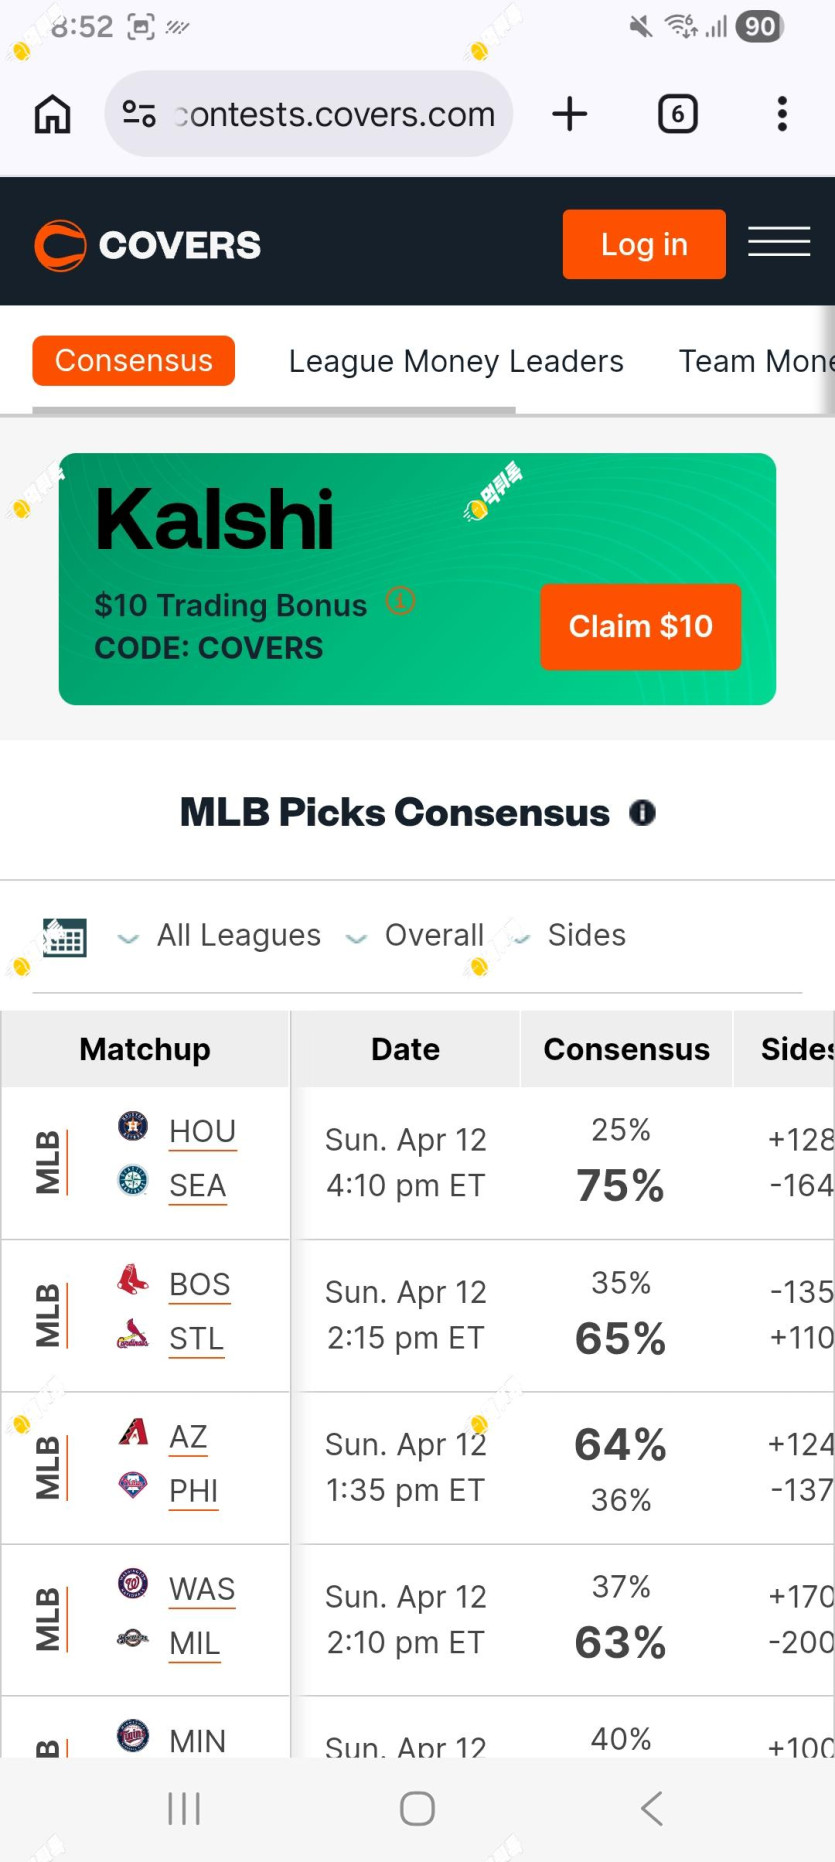Open a new browser tab
The image size is (835, 1862).
[x=570, y=114]
